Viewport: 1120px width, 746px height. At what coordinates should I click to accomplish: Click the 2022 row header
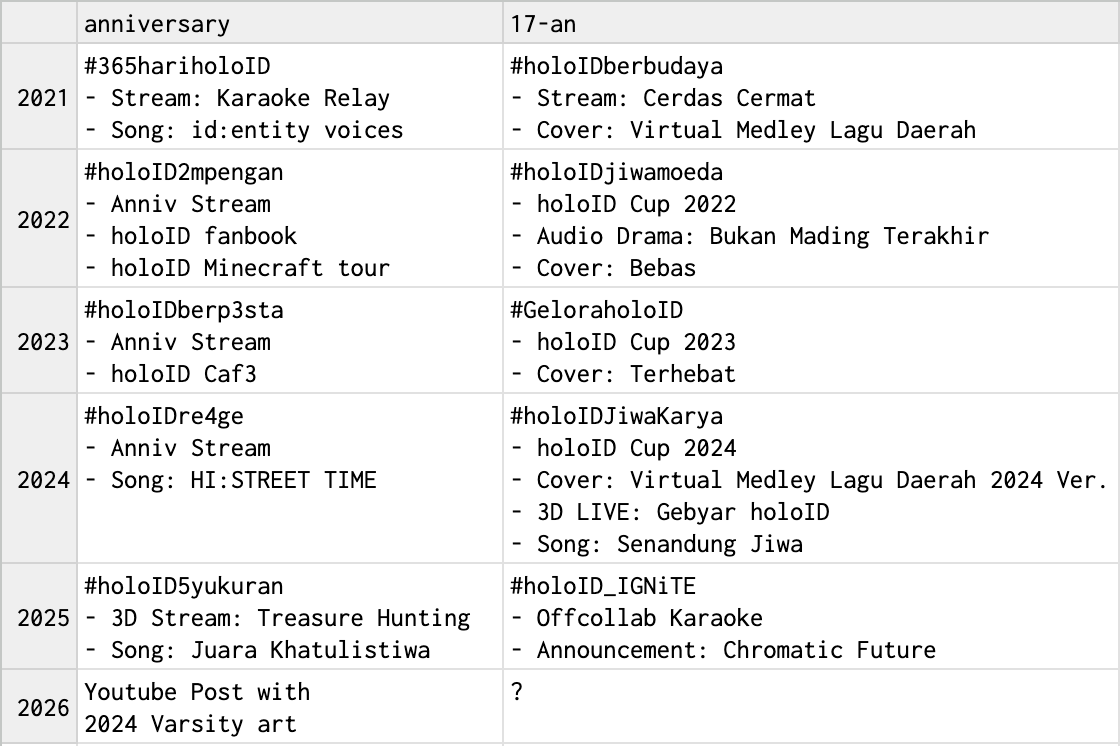coord(39,219)
